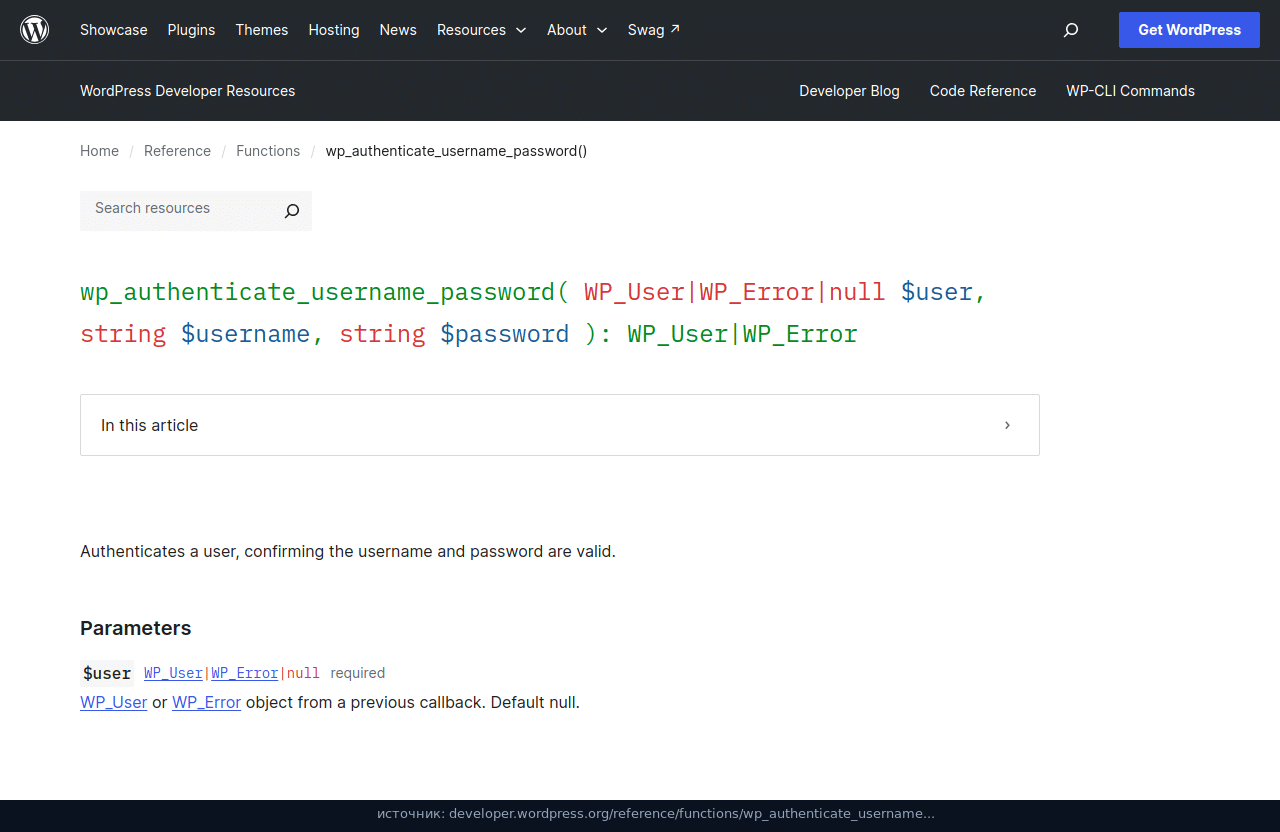The image size is (1280, 832).
Task: Click the 'required' label next to $user
Action: click(x=358, y=673)
